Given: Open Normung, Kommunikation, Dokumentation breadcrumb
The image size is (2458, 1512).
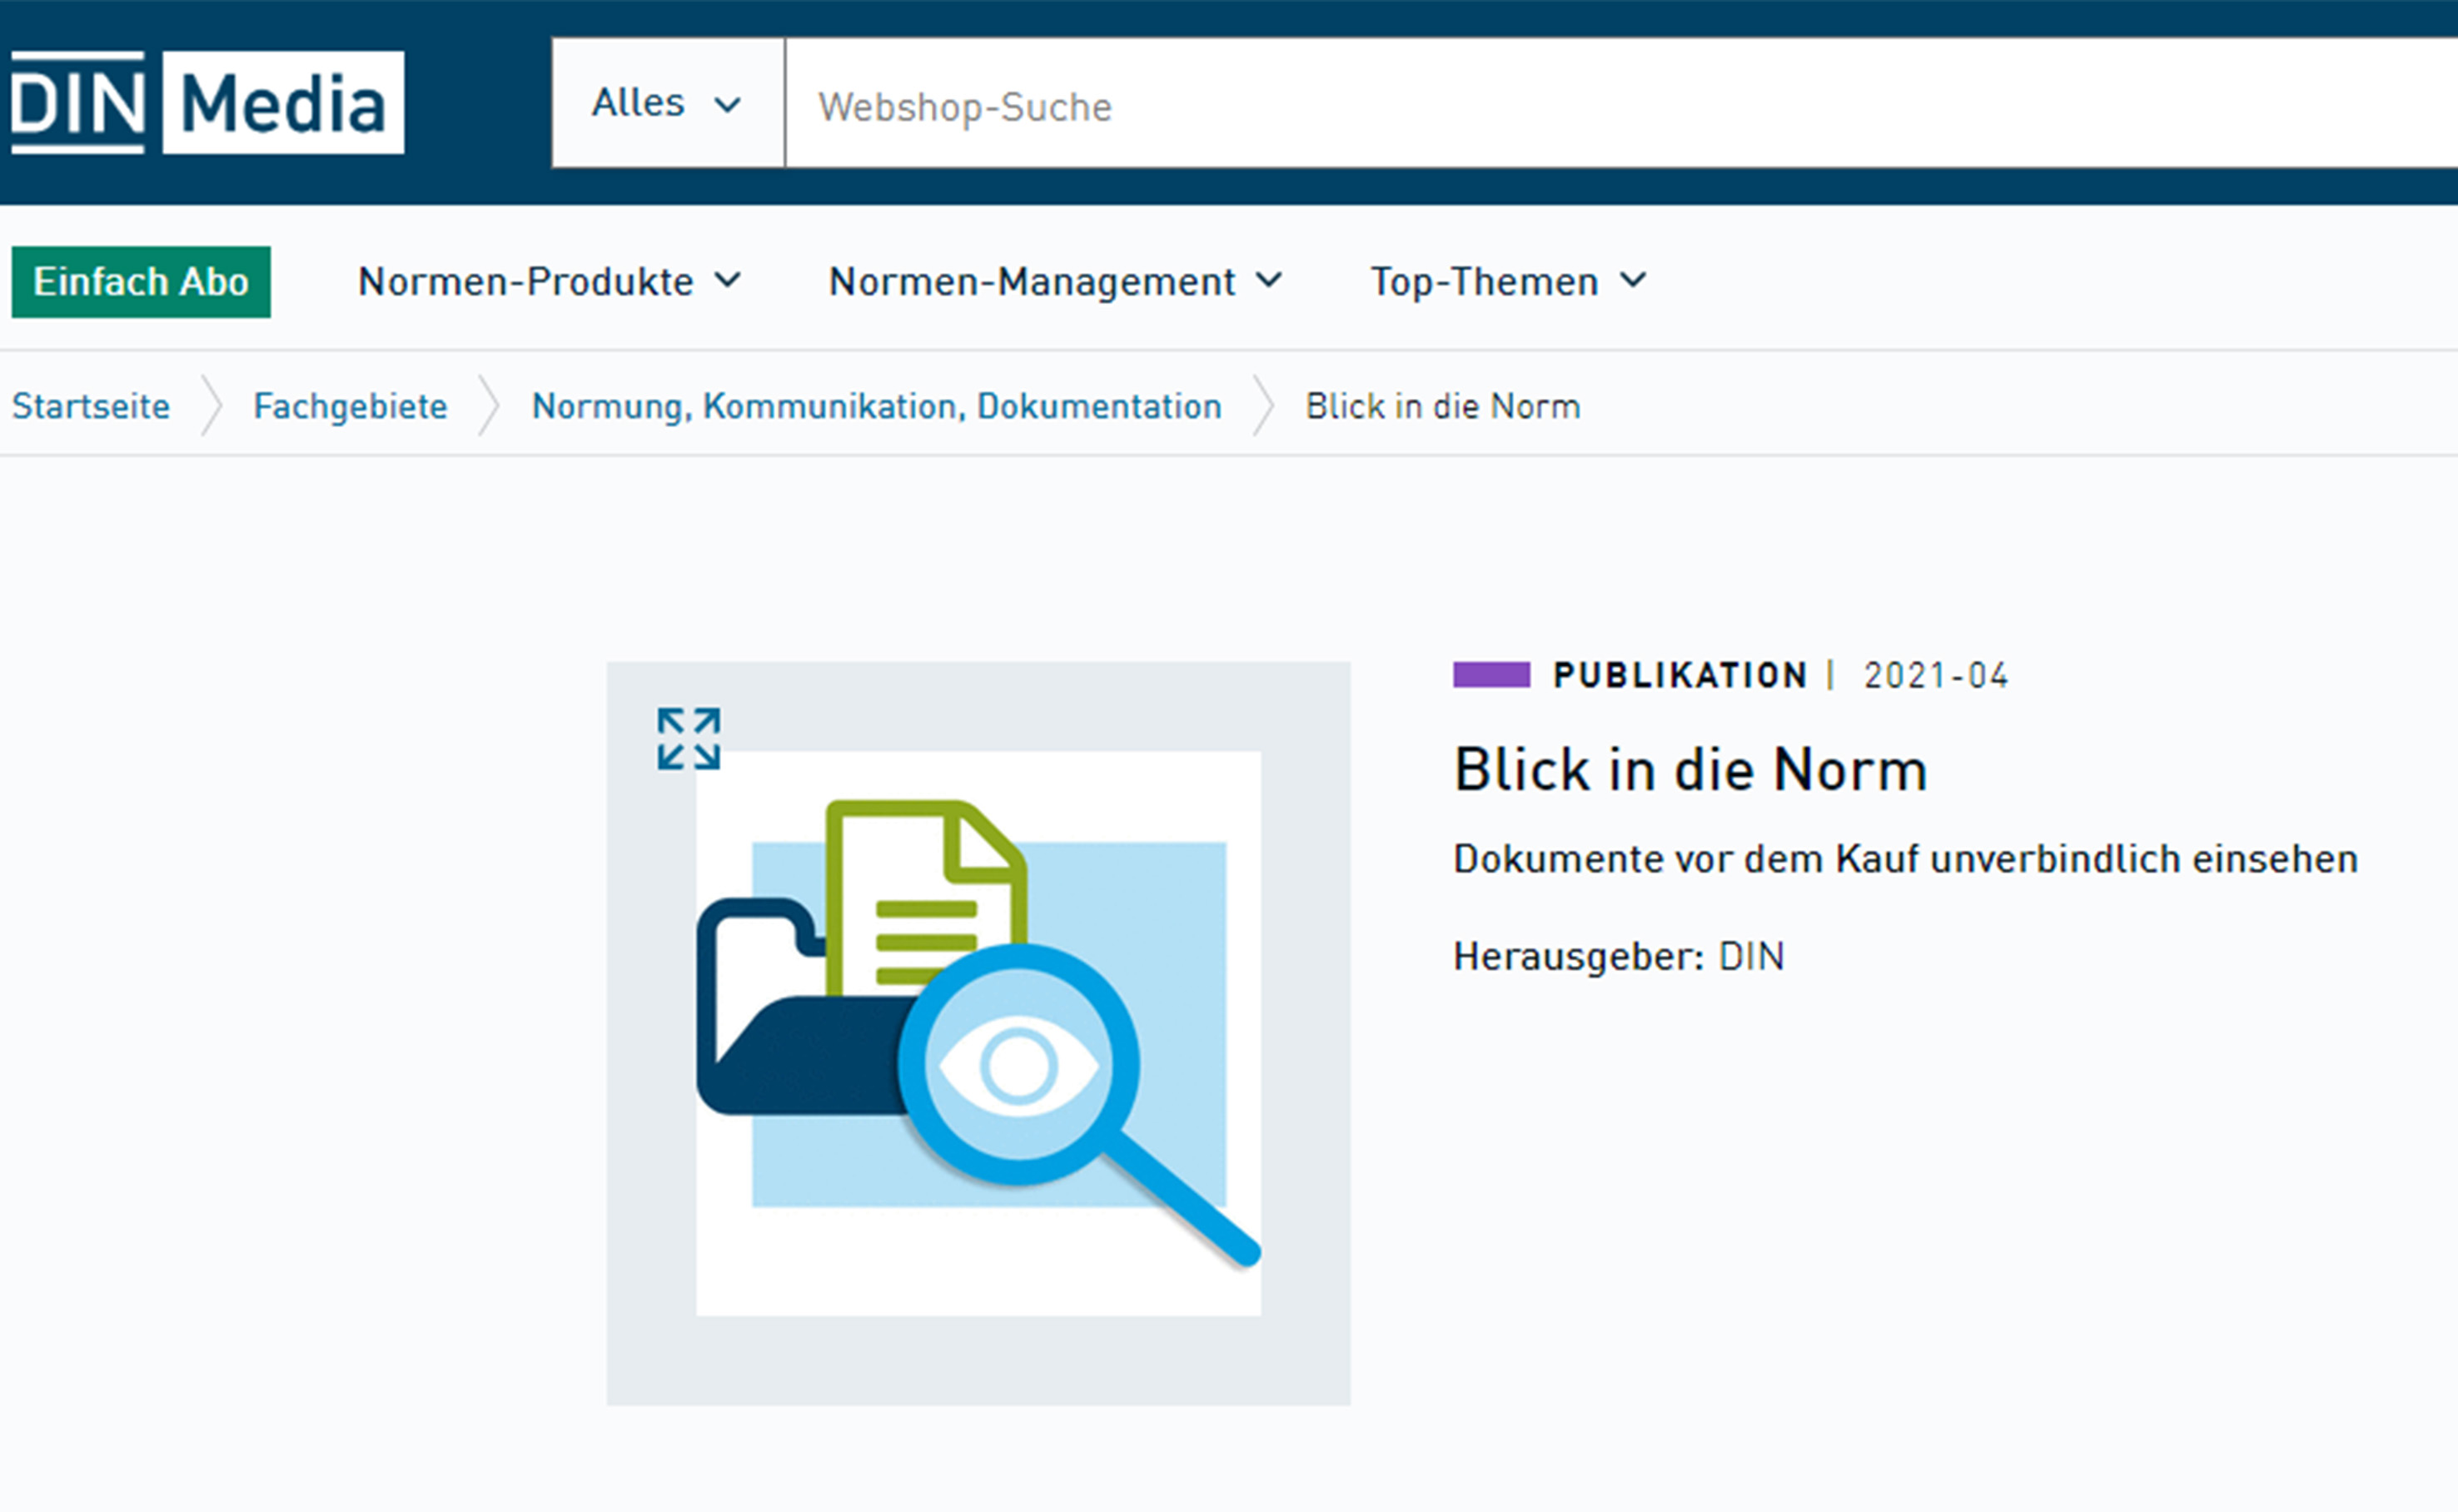Looking at the screenshot, I should point(876,406).
